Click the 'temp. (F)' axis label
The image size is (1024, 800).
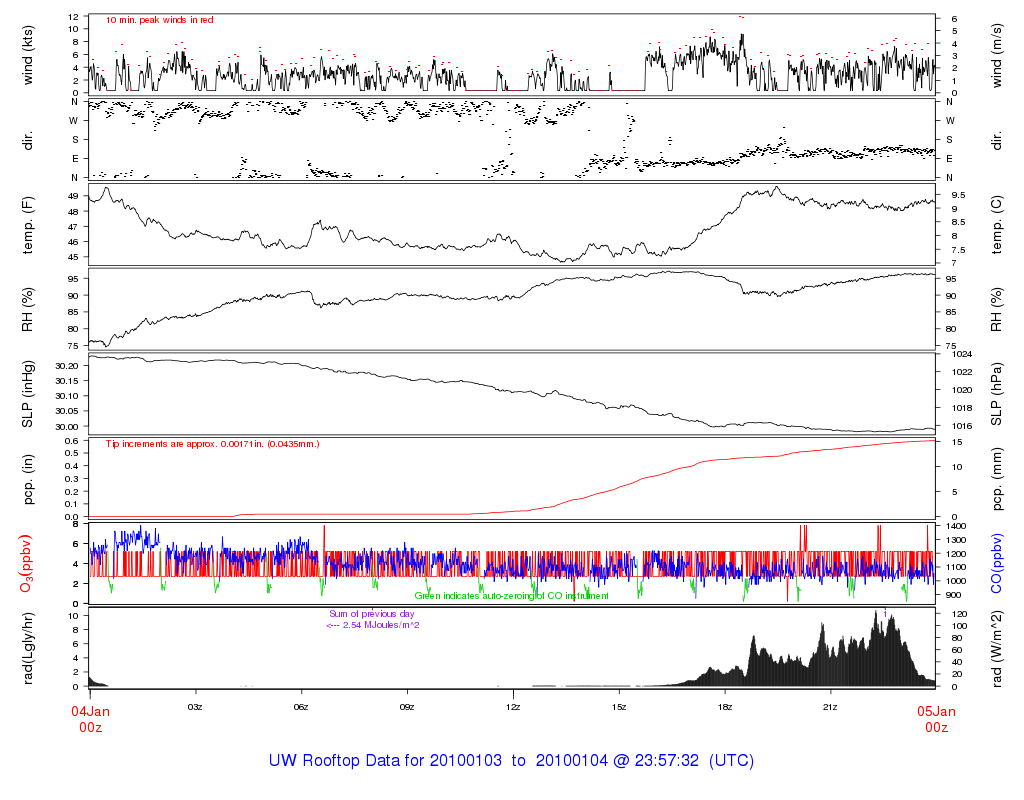click(27, 225)
